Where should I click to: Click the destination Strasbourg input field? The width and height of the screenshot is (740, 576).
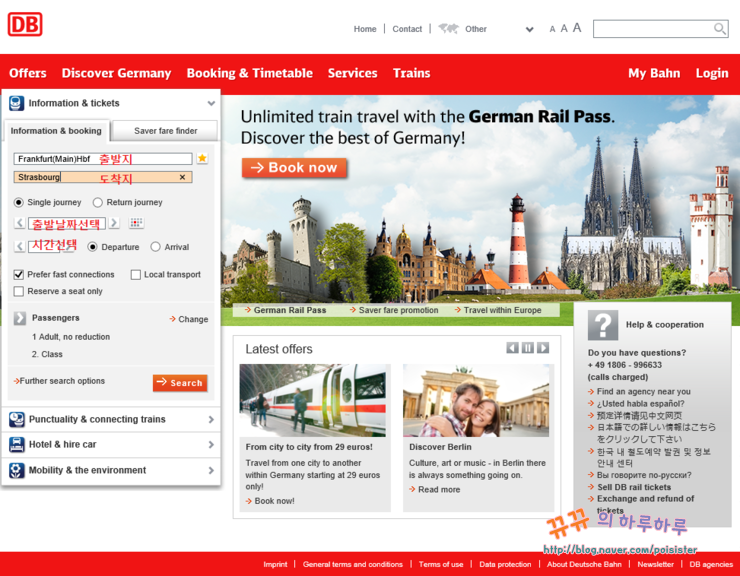coord(103,177)
